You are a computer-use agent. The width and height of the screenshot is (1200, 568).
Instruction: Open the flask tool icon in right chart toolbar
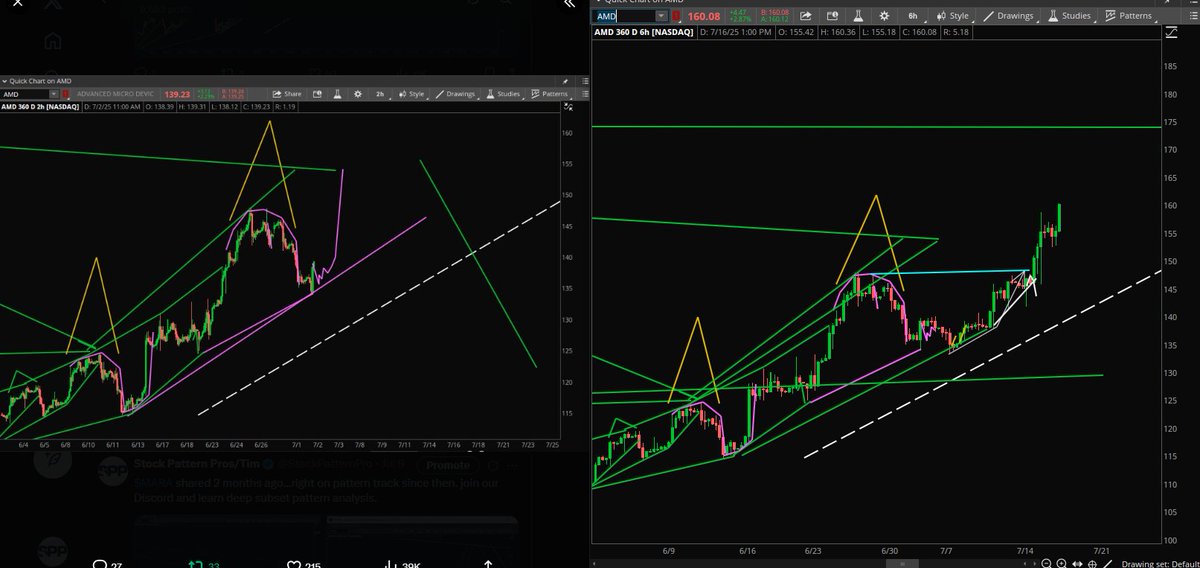point(858,16)
